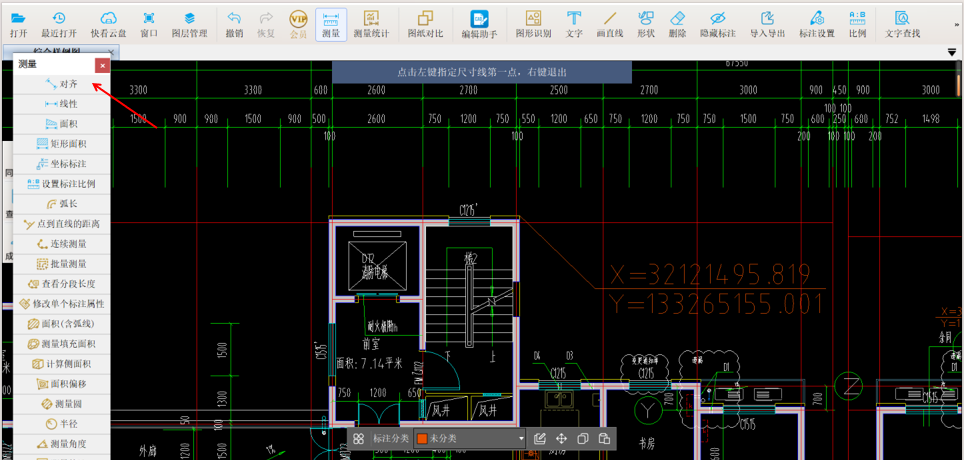Open the tab list dropdown triangle
The height and width of the screenshot is (460, 964).
952,54
